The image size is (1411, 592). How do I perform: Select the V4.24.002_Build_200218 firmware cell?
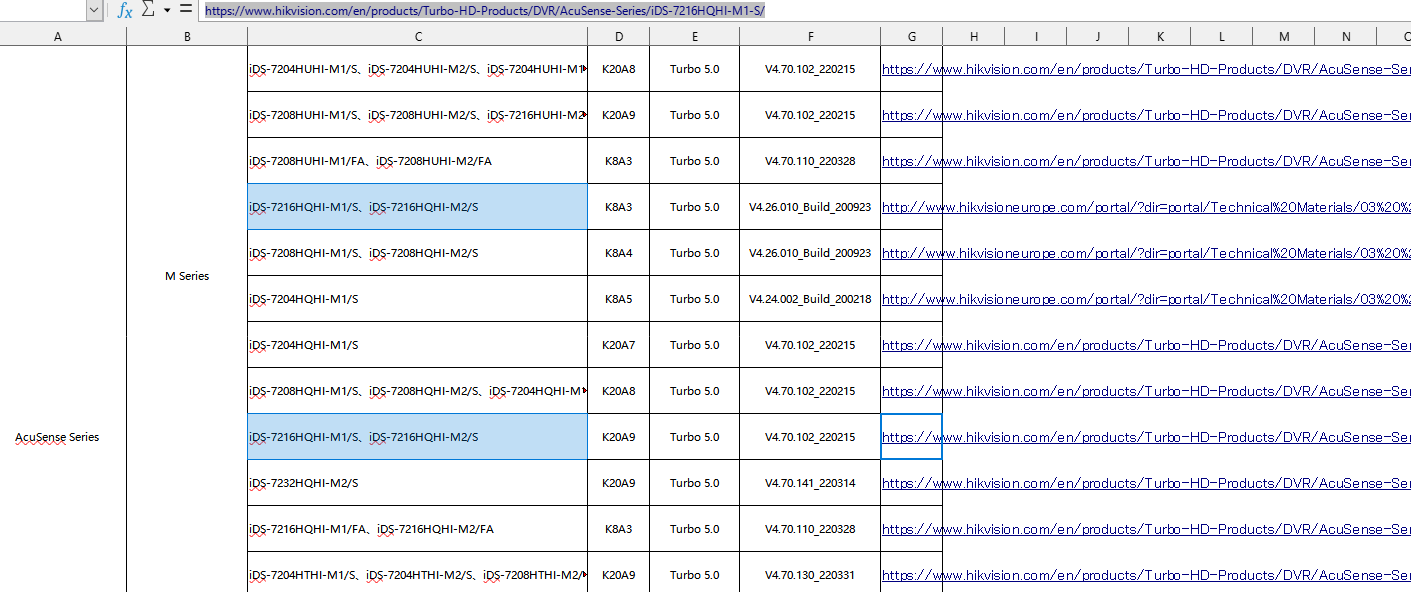(810, 299)
